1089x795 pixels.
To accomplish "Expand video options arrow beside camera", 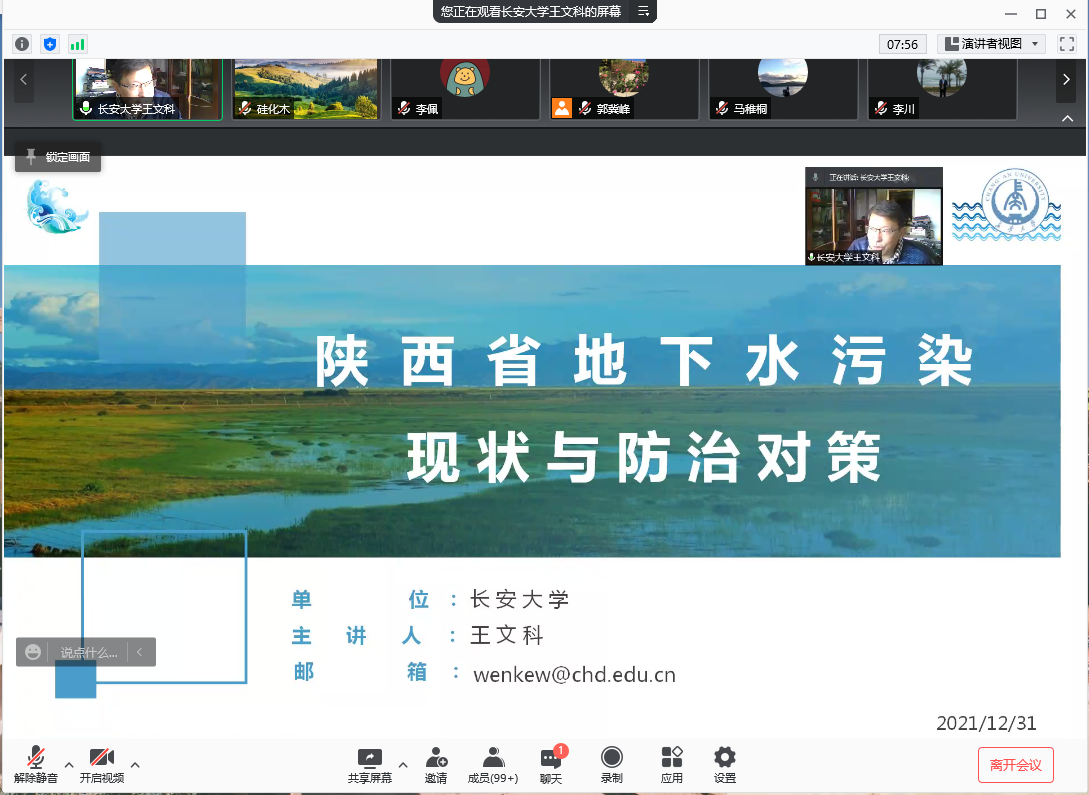I will point(135,764).
